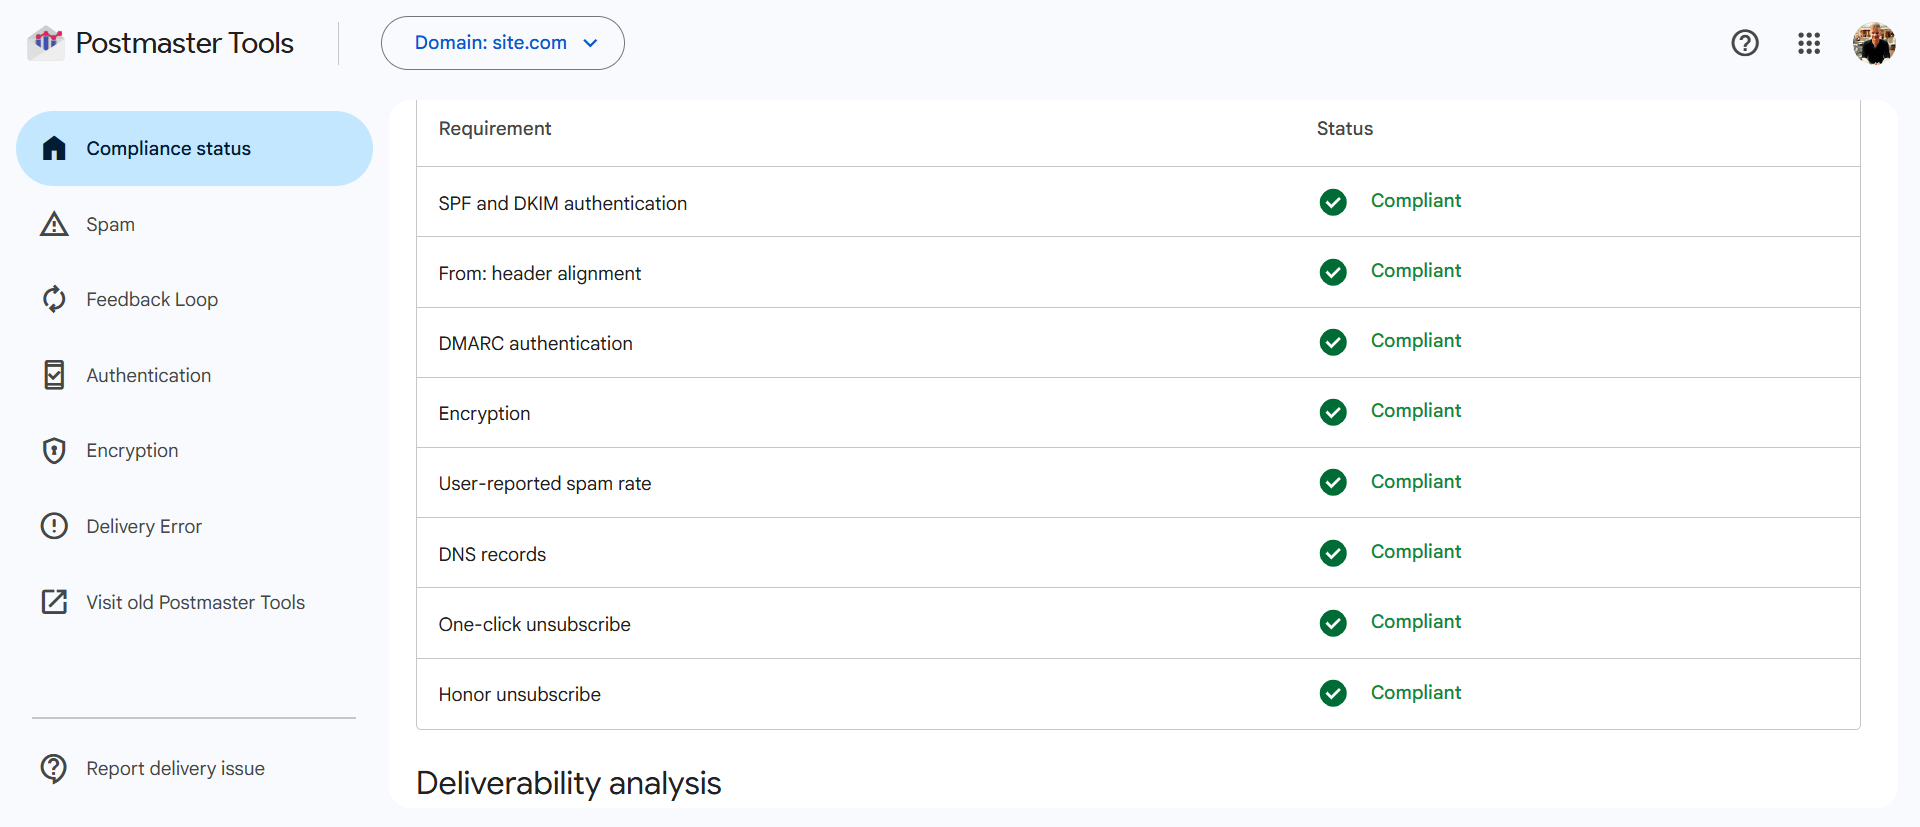Select the One-click unsubscribe requirement
The width and height of the screenshot is (1920, 827).
pos(1138,623)
